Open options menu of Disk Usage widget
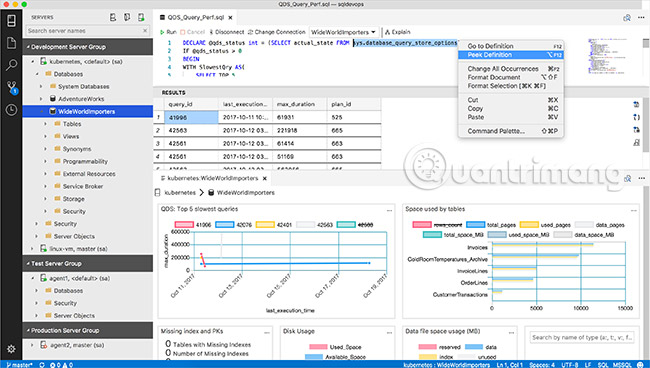This screenshot has width=650, height=368. [x=389, y=332]
